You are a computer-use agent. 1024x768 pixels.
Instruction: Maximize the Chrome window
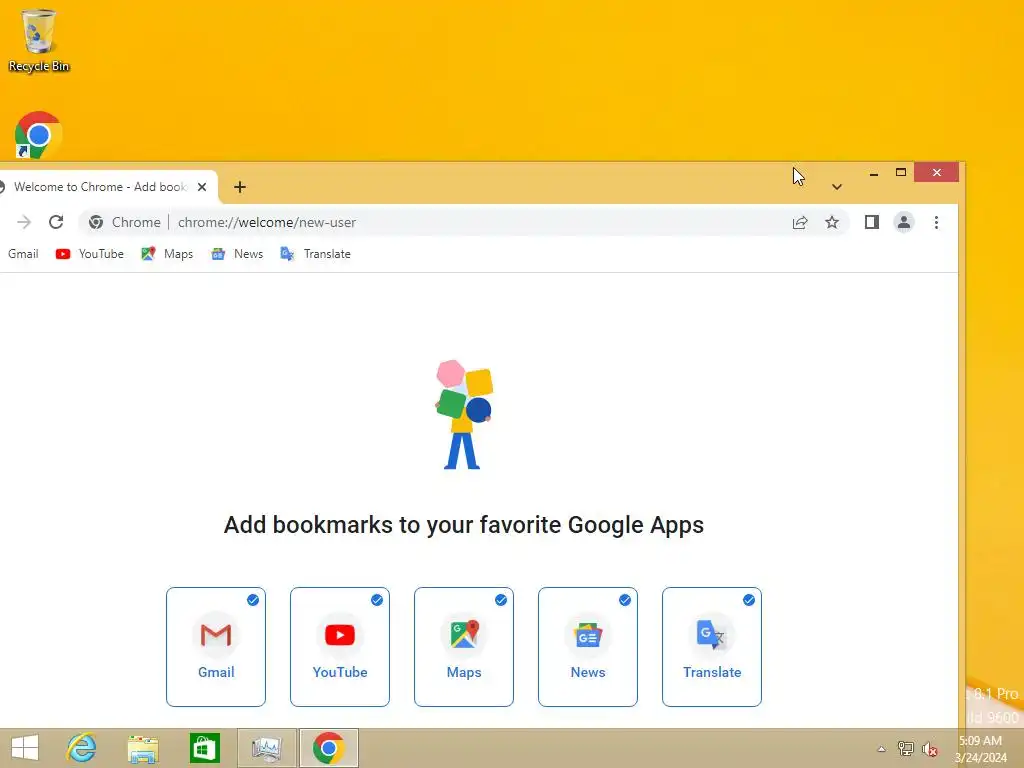pyautogui.click(x=901, y=172)
